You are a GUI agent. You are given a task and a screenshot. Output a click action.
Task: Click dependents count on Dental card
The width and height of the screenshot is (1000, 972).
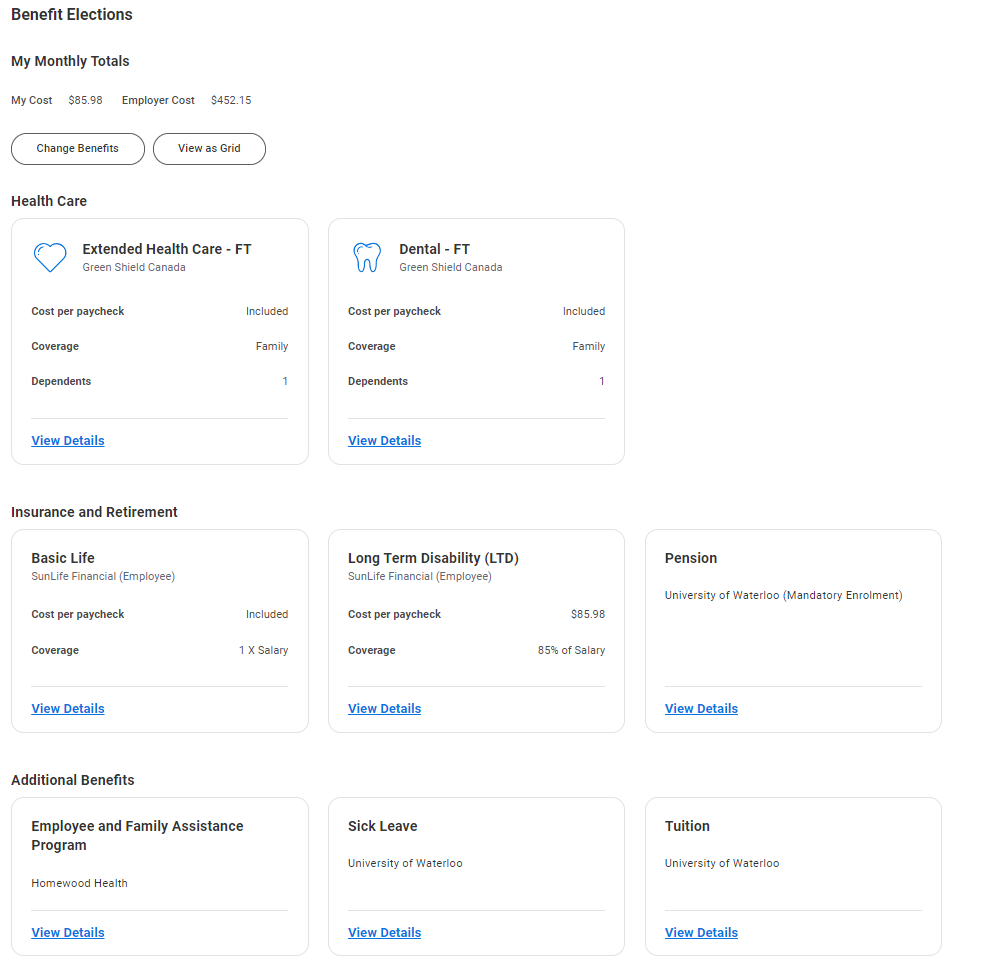point(602,382)
